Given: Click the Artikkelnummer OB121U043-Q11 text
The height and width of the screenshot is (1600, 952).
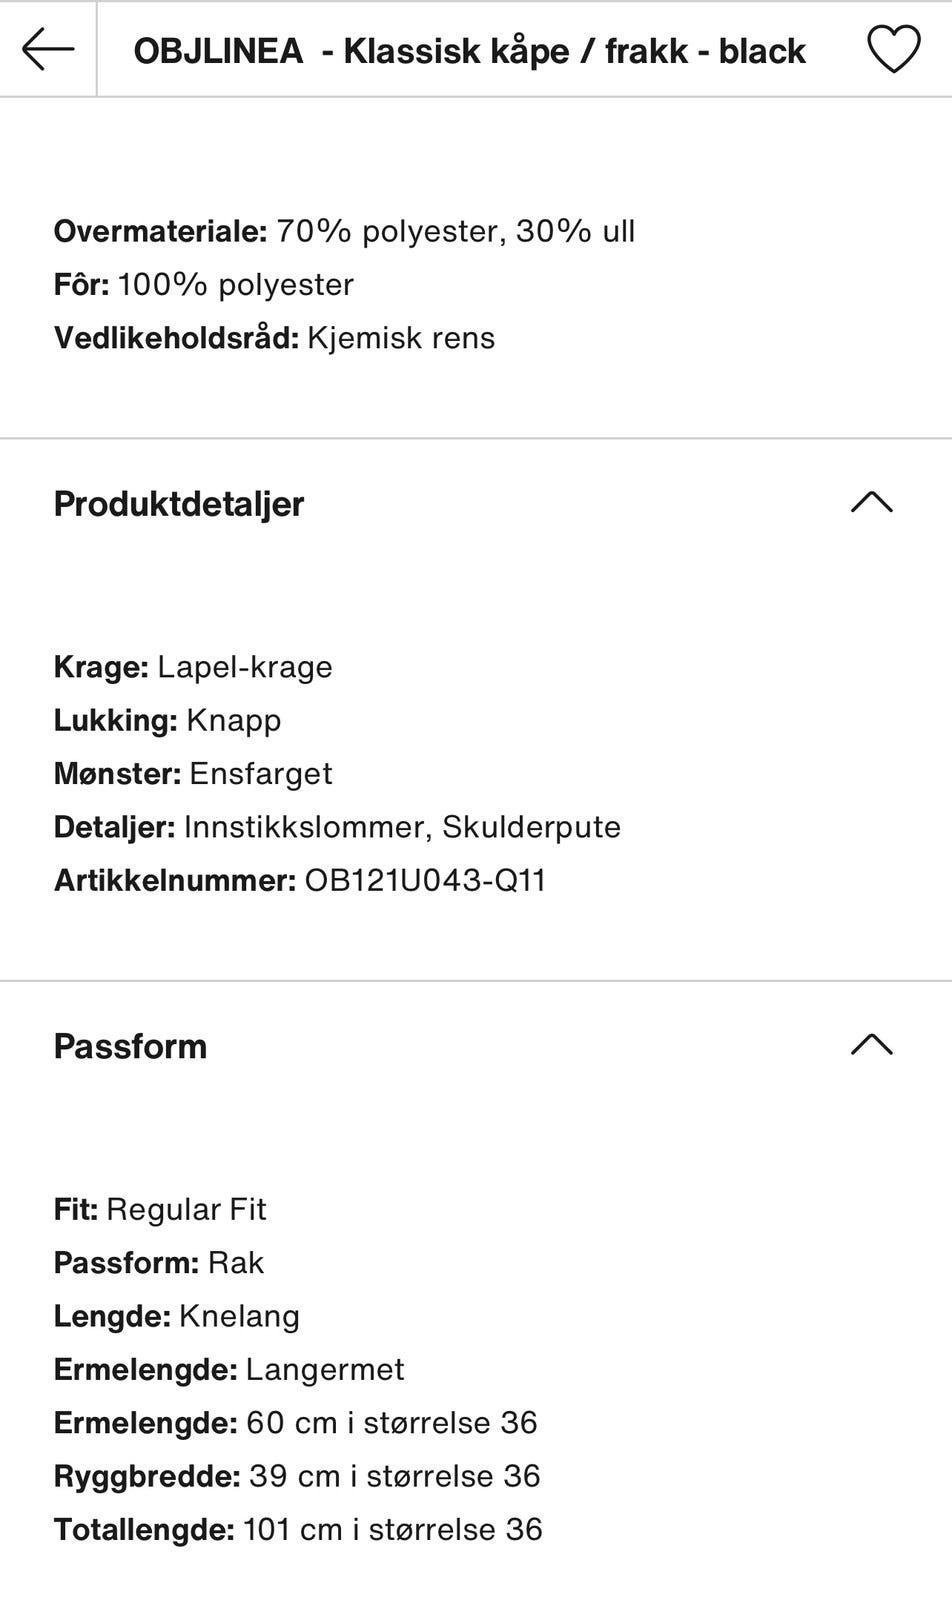Looking at the screenshot, I should [x=300, y=881].
